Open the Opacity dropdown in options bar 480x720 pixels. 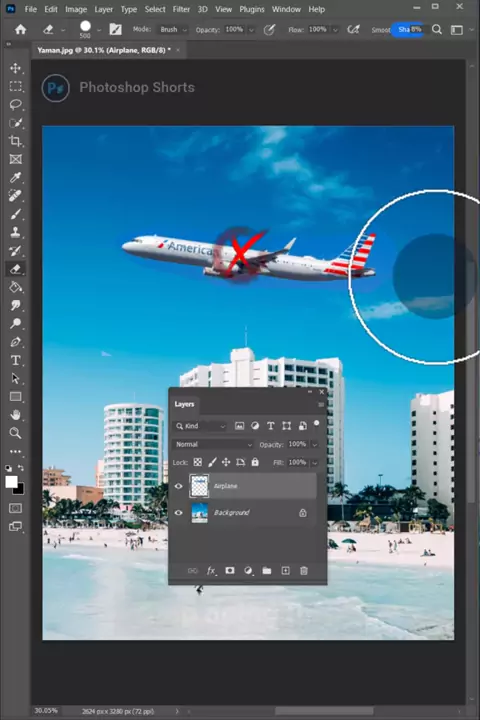click(251, 30)
